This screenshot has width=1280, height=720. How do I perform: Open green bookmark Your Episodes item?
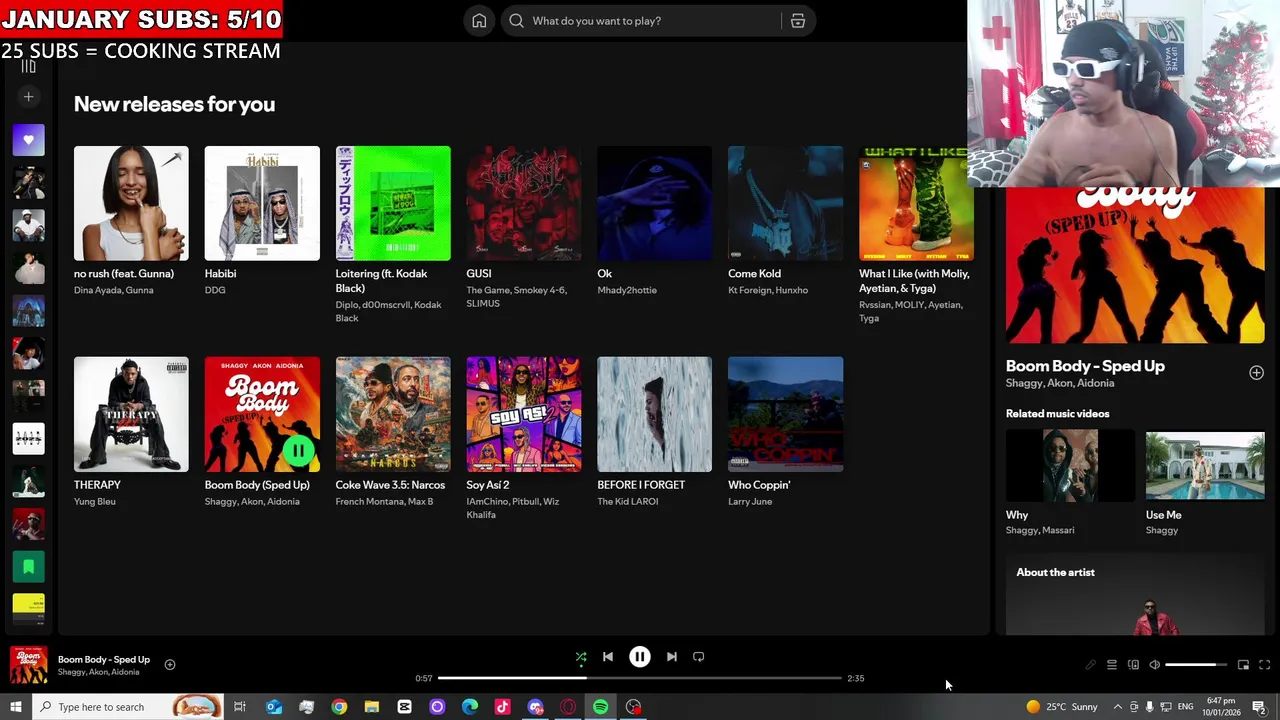28,567
